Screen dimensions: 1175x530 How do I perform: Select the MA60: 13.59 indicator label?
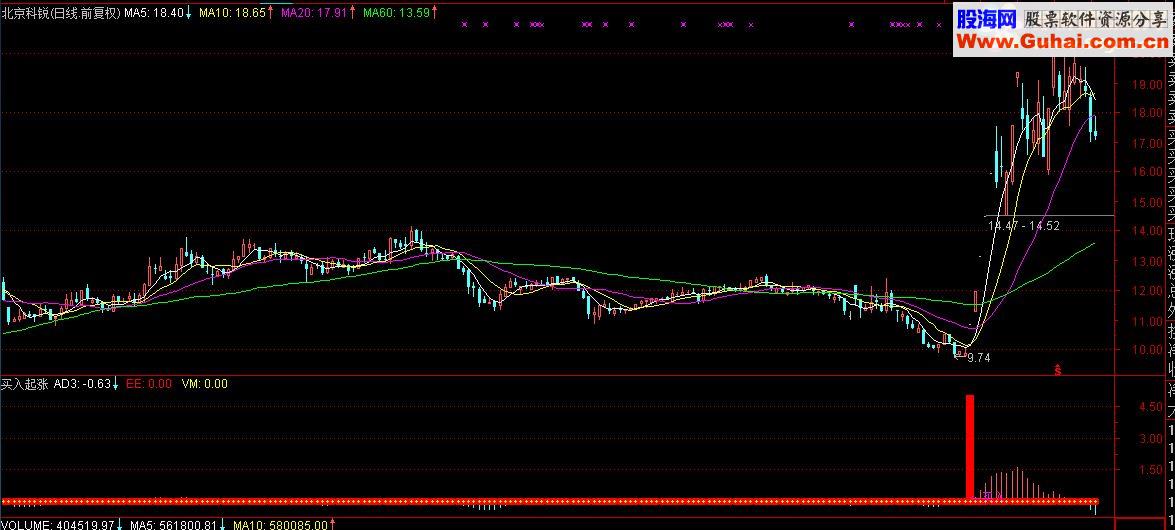[x=396, y=13]
